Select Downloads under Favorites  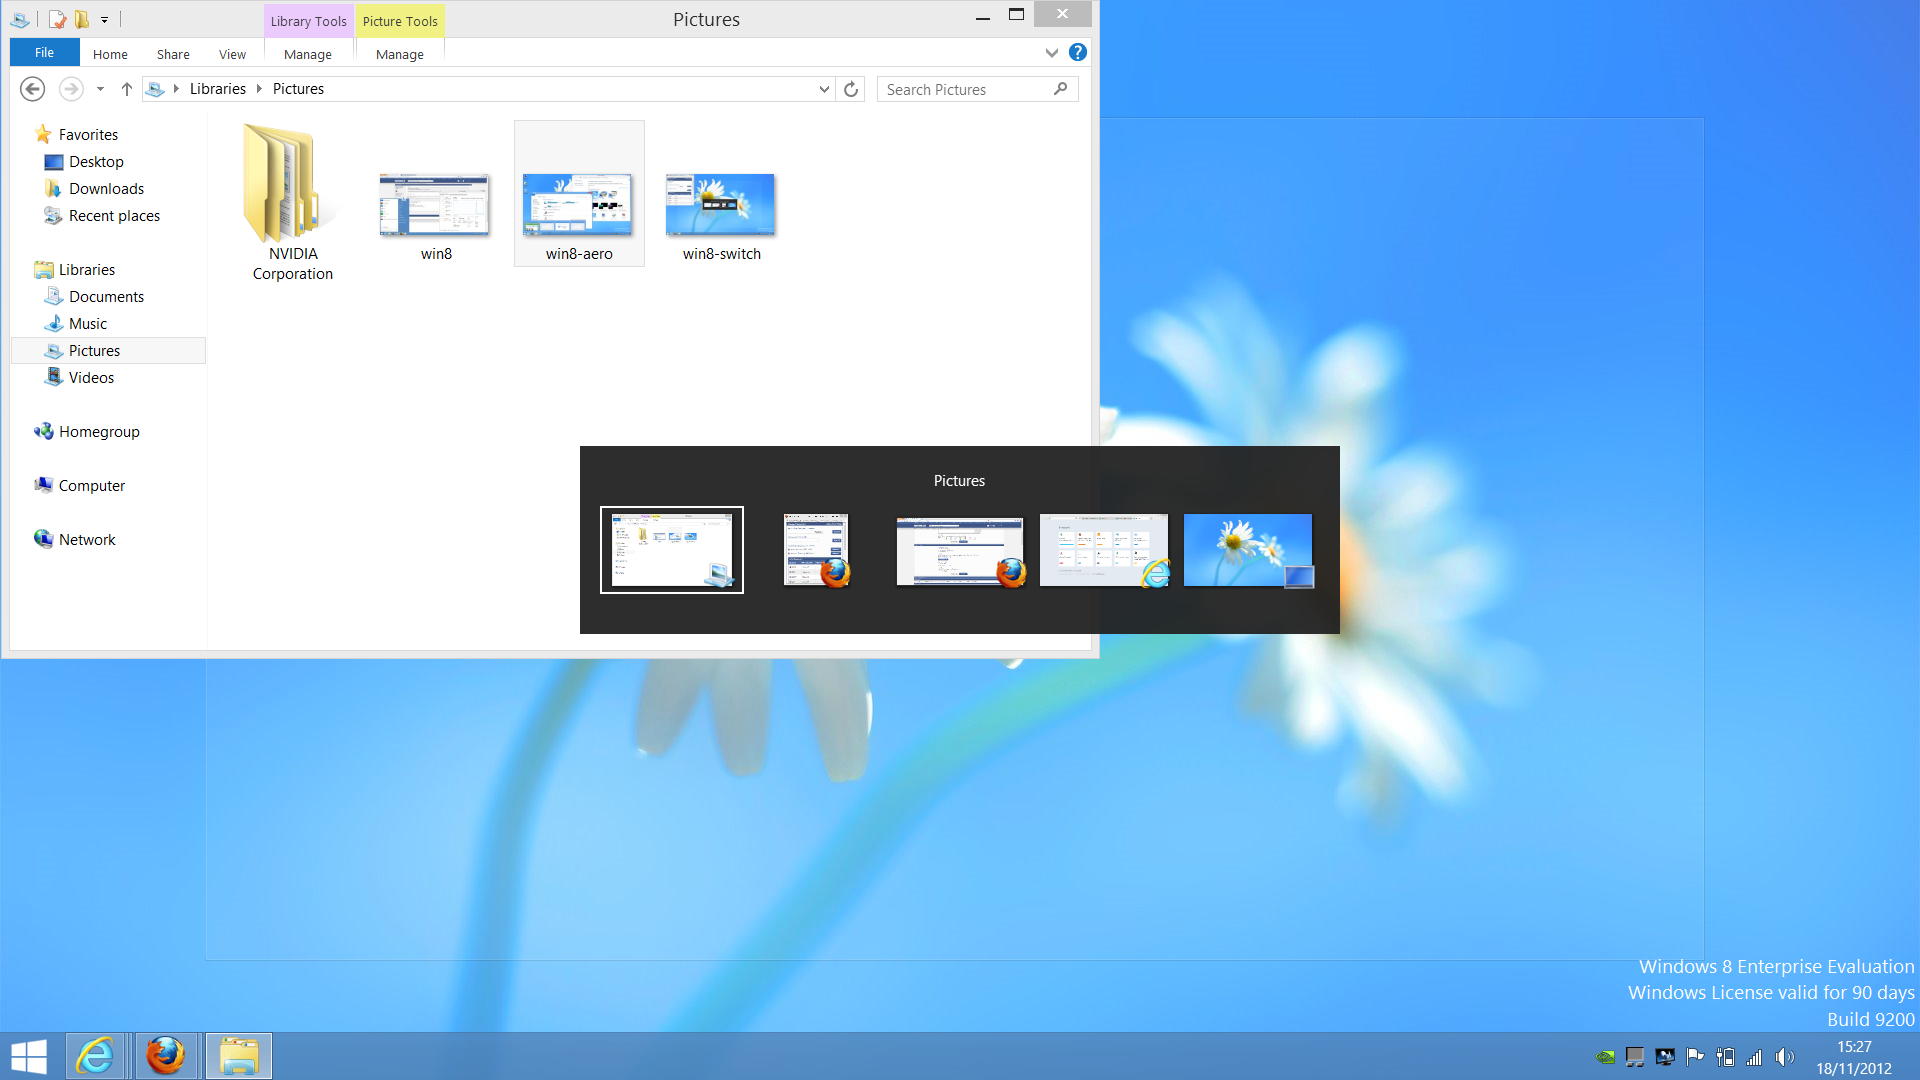[x=106, y=188]
